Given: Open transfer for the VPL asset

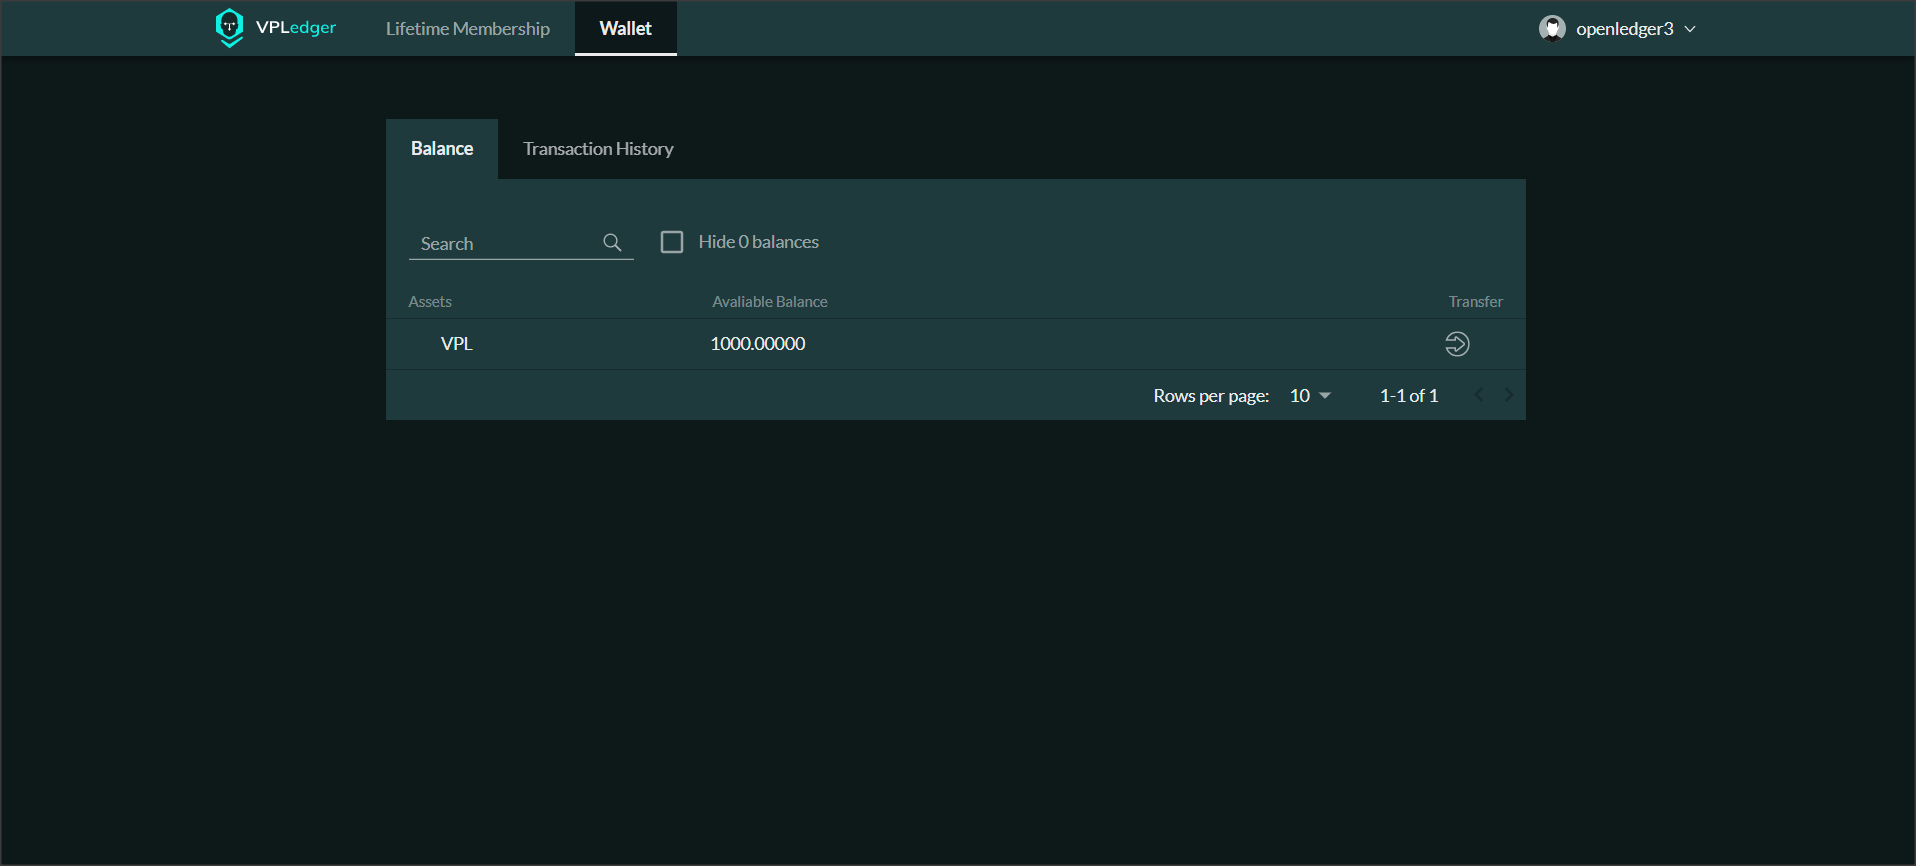Looking at the screenshot, I should [x=1457, y=344].
